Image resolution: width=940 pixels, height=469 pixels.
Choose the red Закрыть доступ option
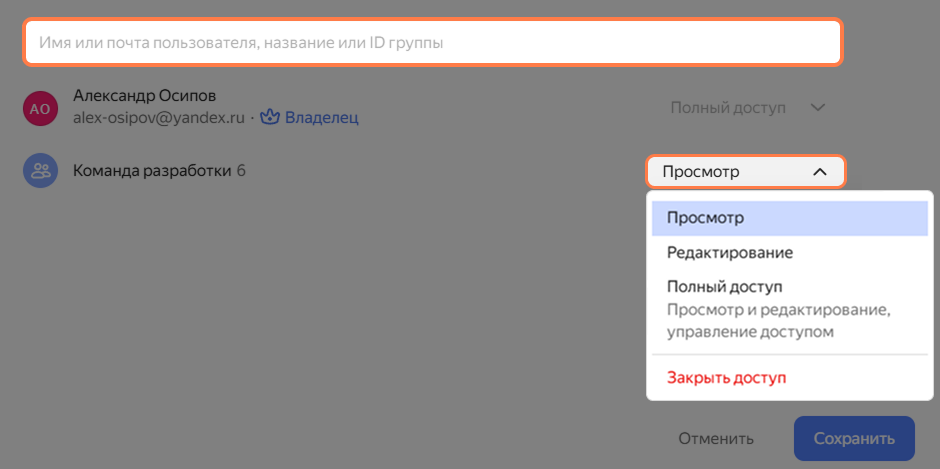(x=726, y=378)
